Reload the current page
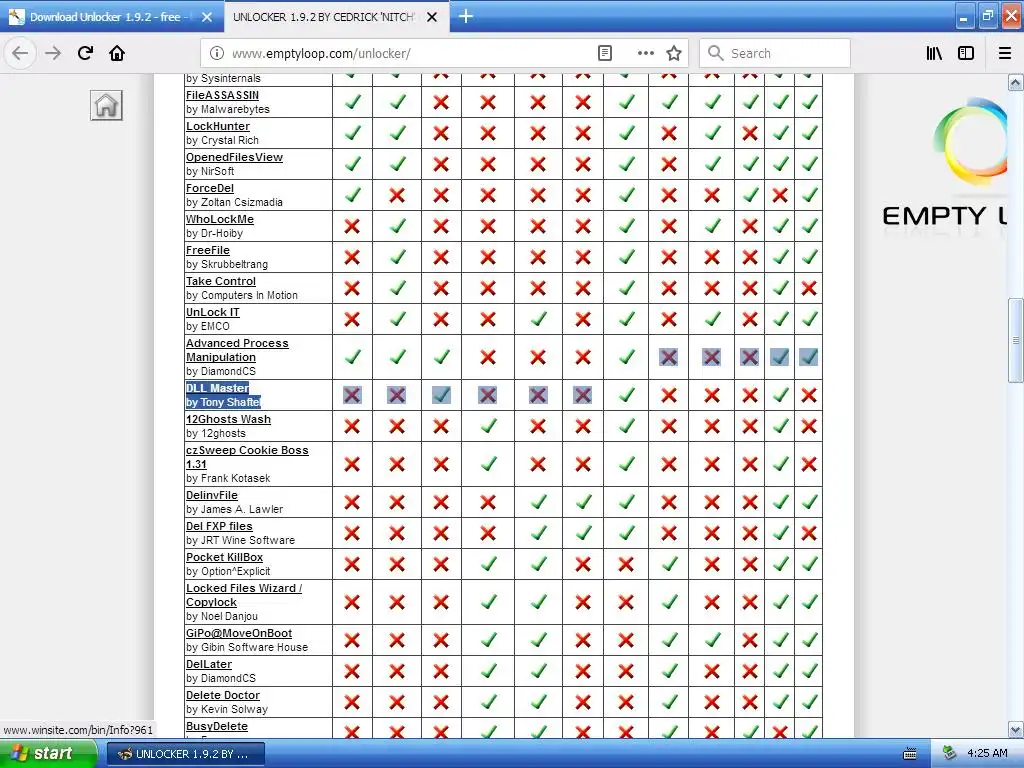The width and height of the screenshot is (1024, 768). pyautogui.click(x=86, y=53)
